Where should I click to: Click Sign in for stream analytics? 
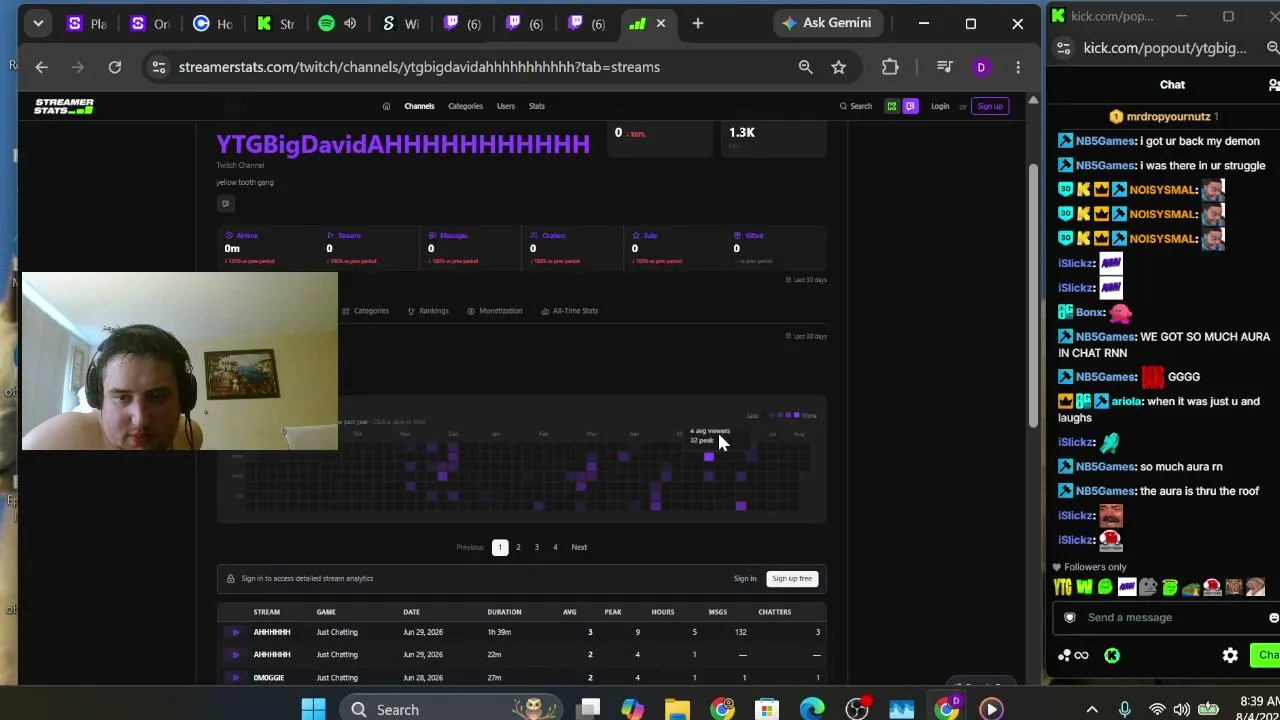point(745,578)
